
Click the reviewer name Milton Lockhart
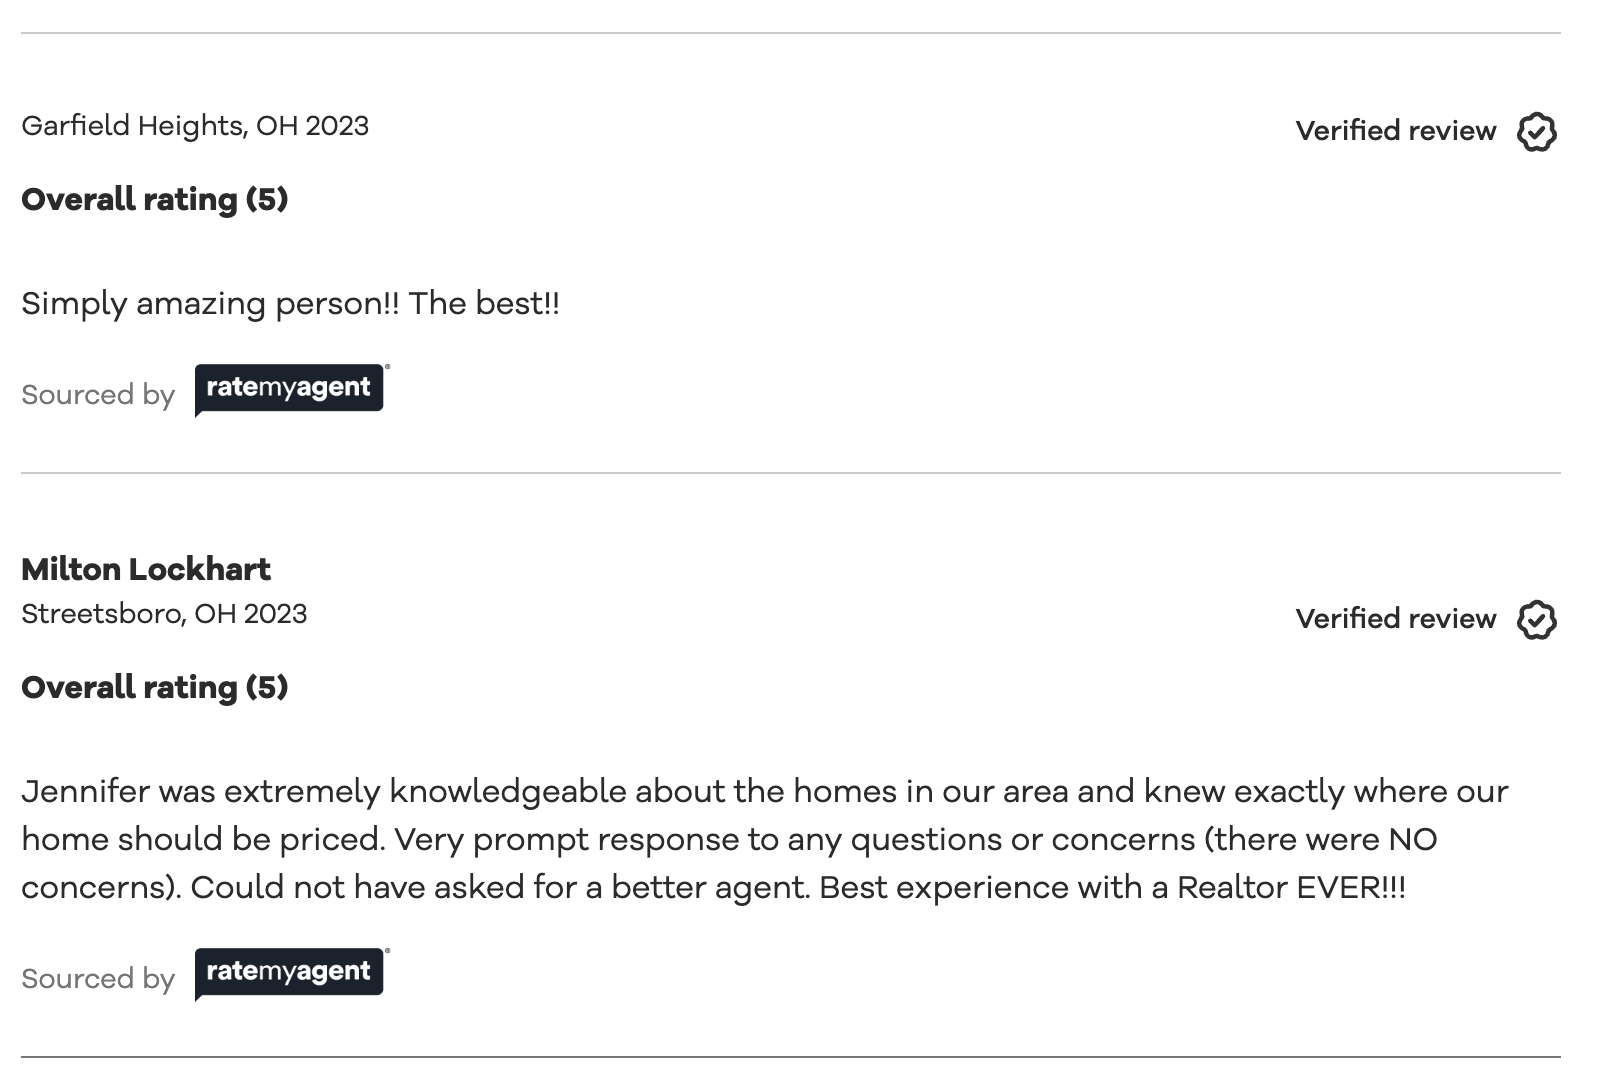point(146,570)
